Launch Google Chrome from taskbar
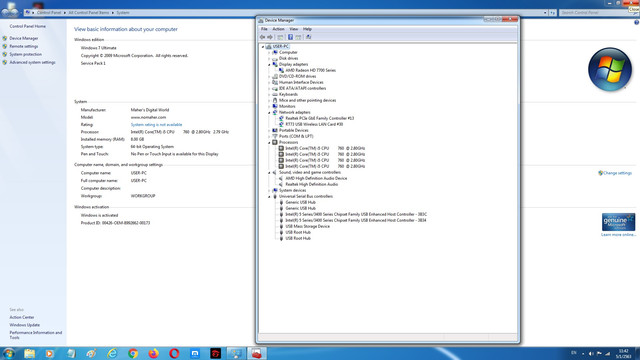Viewport: 640px width, 360px height. click(x=133, y=353)
